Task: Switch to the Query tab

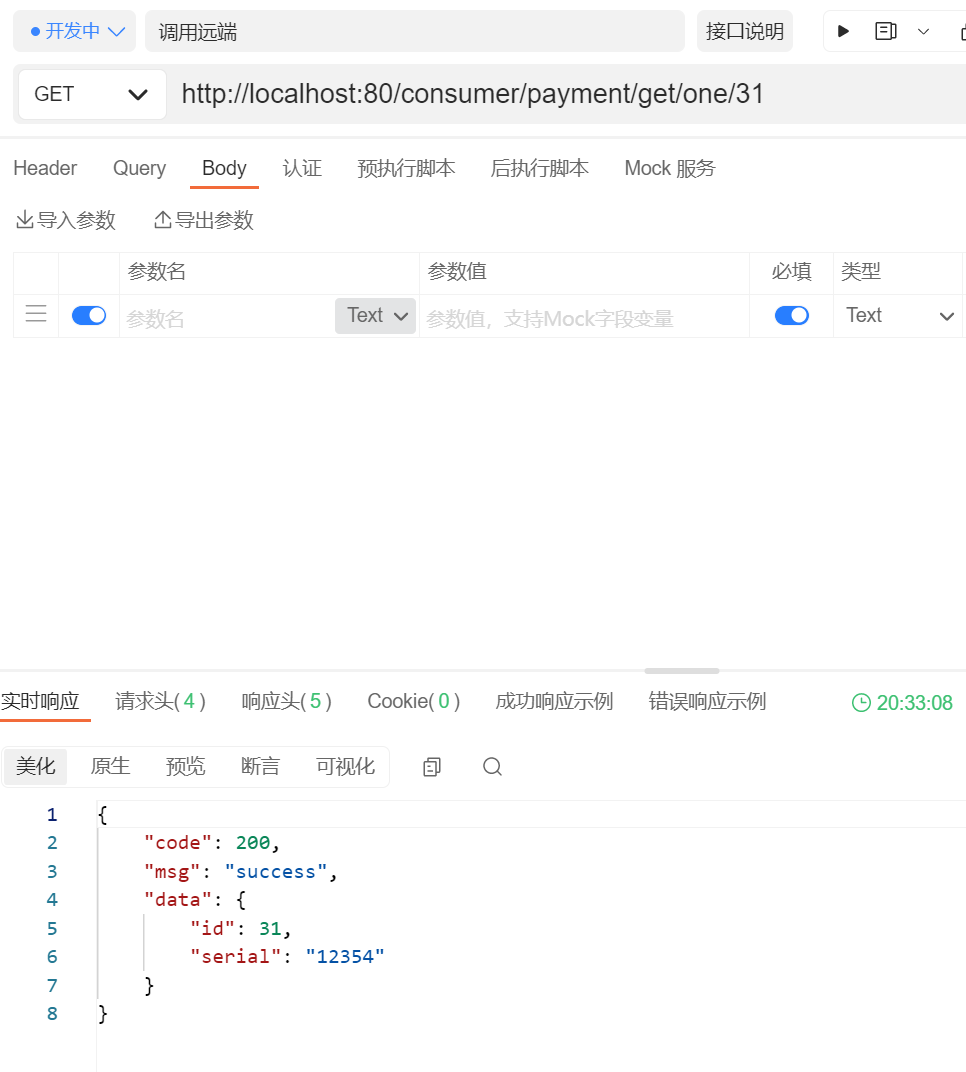Action: click(x=139, y=168)
